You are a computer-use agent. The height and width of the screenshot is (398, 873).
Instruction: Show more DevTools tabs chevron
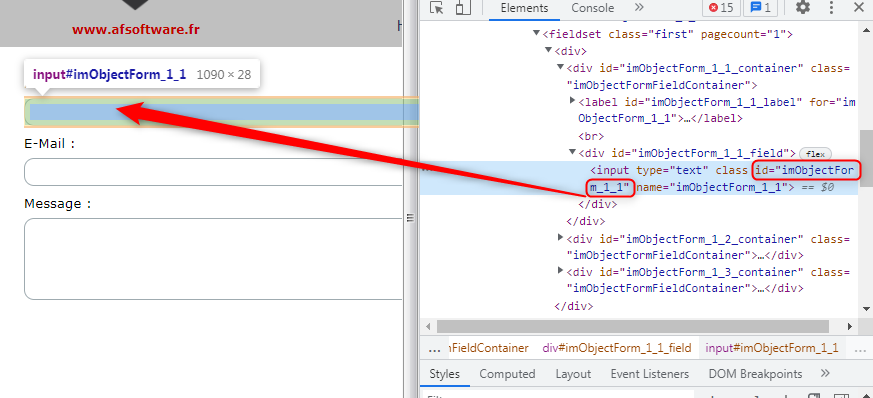[x=639, y=8]
